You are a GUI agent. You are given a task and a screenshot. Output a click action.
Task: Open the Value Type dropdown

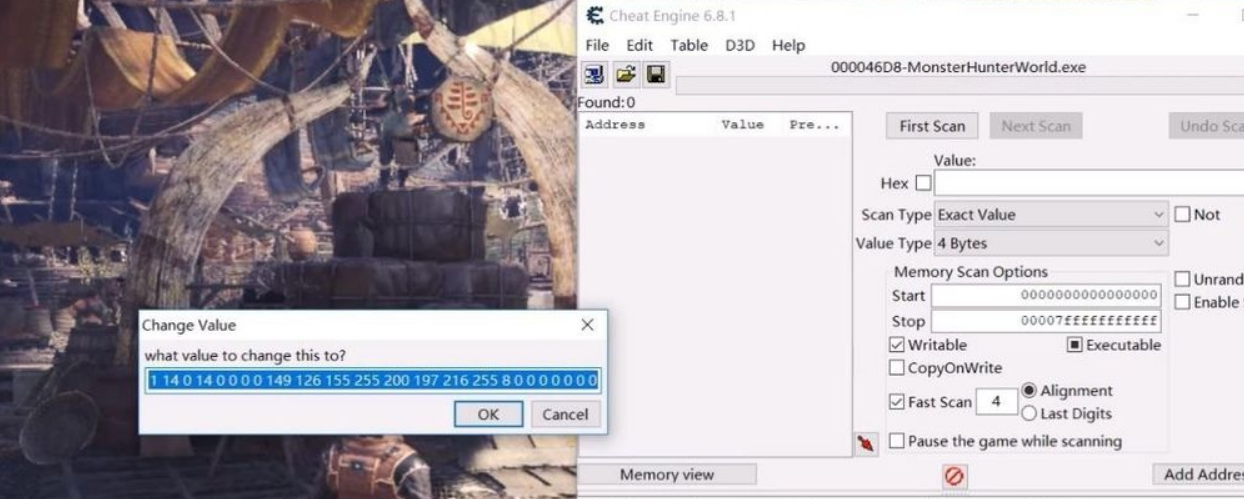1051,243
